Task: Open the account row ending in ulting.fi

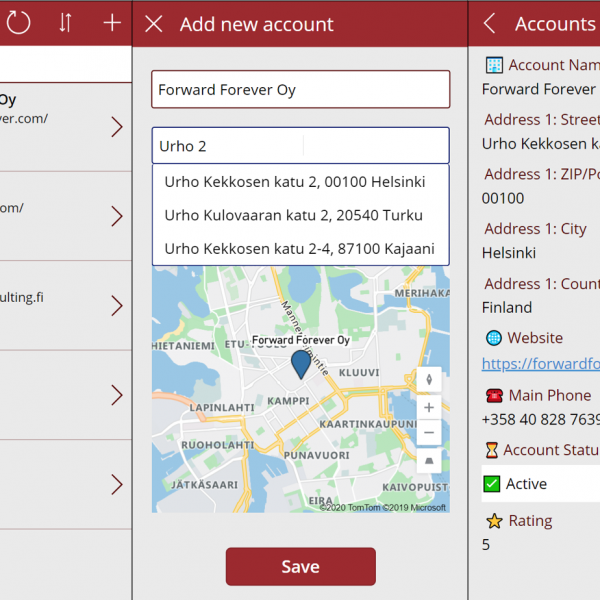Action: coord(66,306)
